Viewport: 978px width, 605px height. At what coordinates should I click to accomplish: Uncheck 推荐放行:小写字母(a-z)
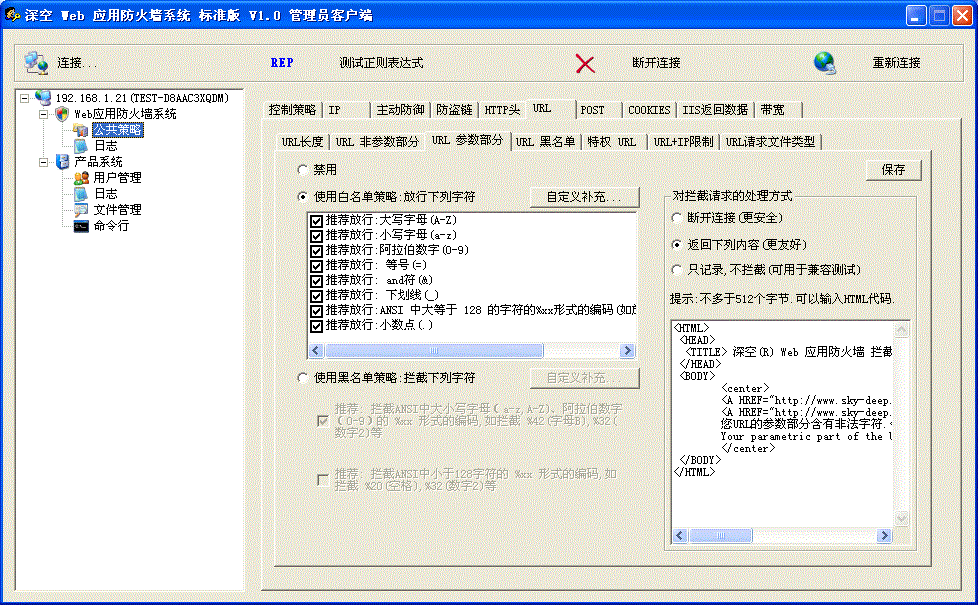316,236
